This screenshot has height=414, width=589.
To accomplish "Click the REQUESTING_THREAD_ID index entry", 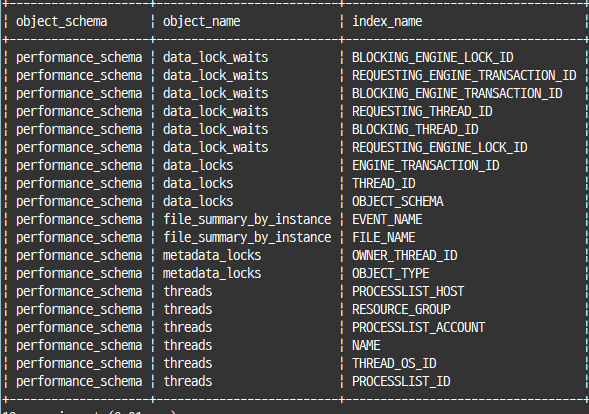I will 422,112.
